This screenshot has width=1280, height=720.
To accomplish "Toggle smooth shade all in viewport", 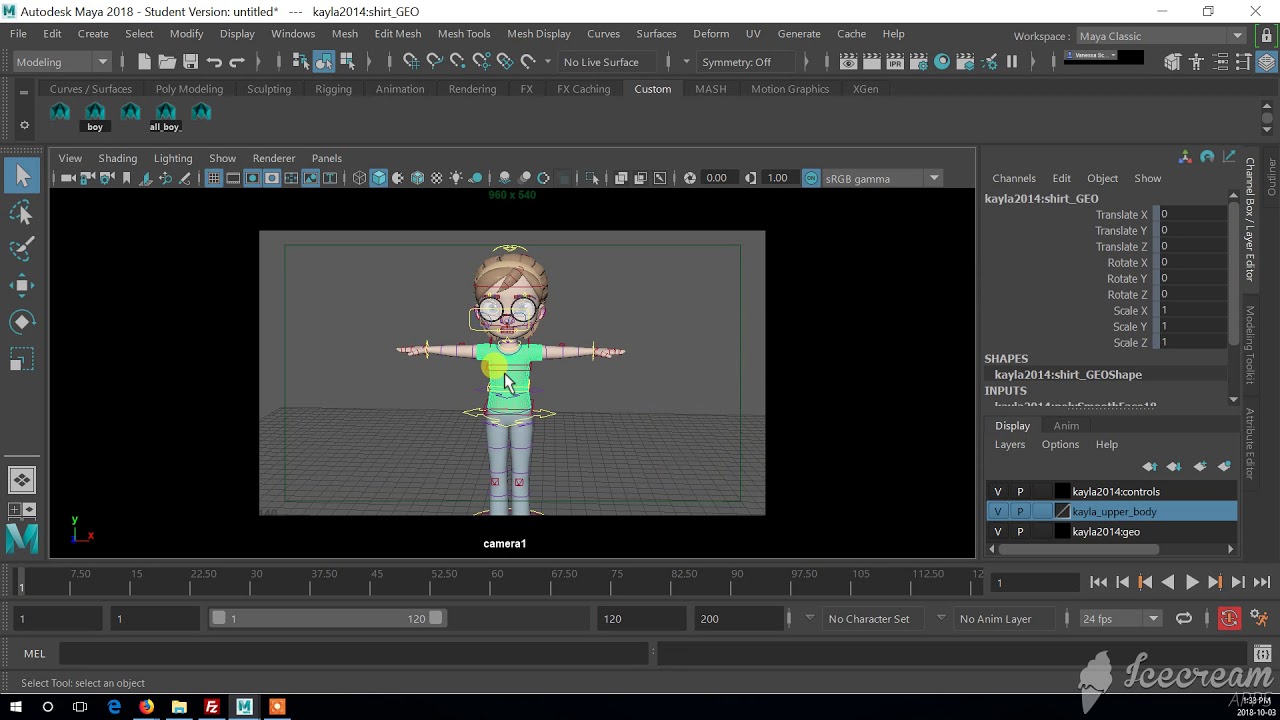I will tap(379, 178).
